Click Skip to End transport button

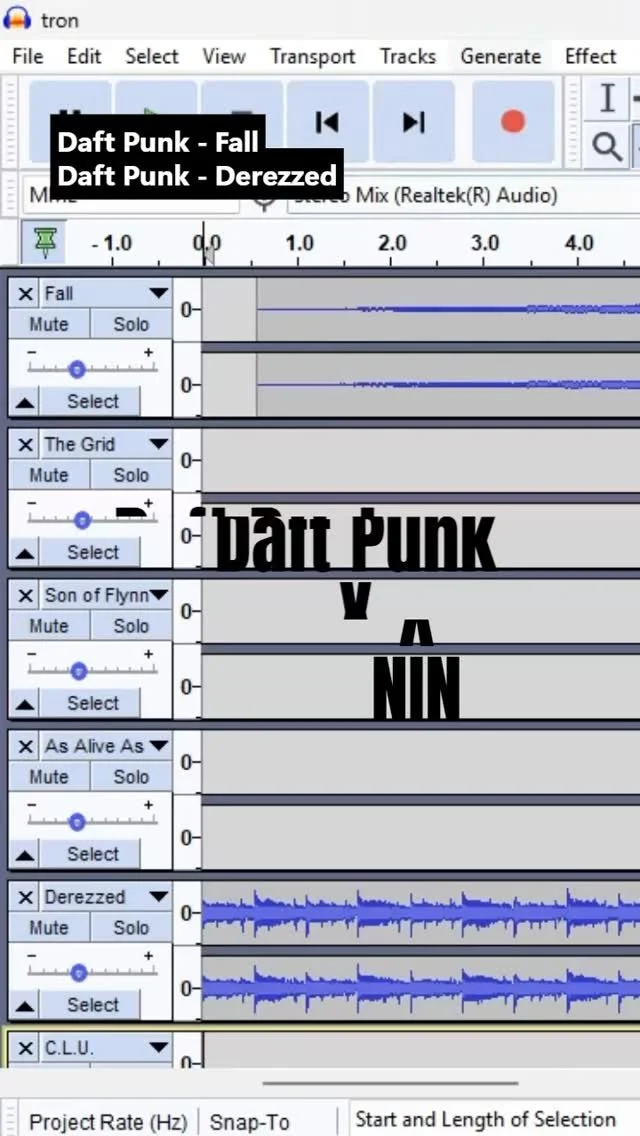414,122
